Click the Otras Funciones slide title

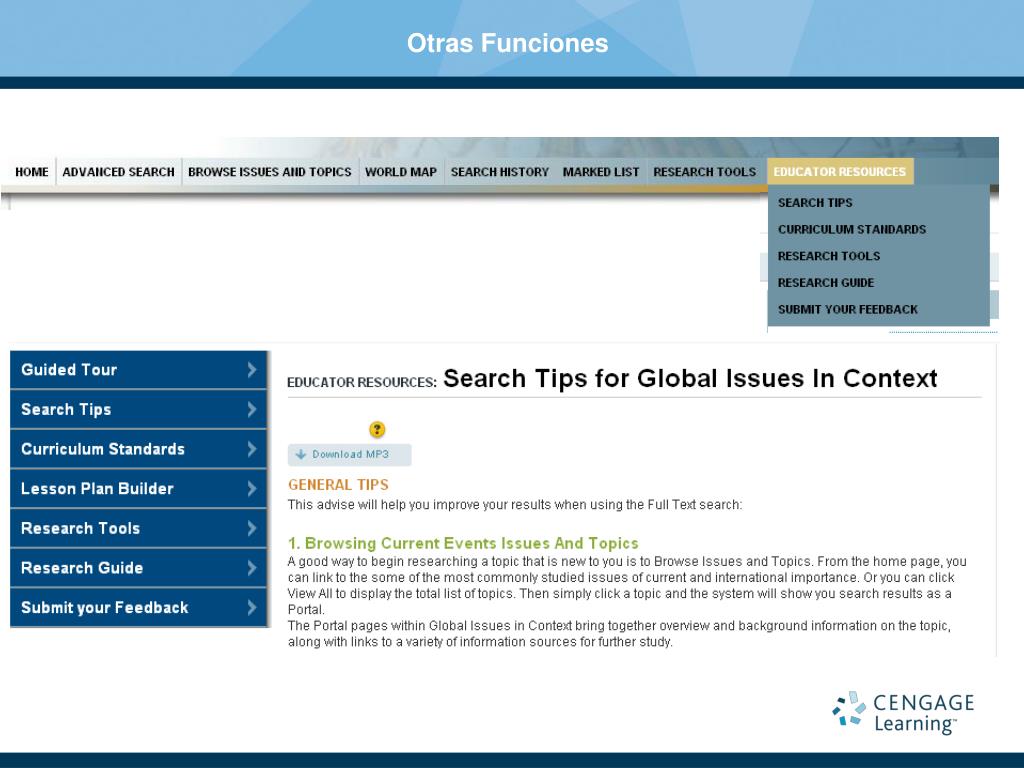click(x=507, y=43)
